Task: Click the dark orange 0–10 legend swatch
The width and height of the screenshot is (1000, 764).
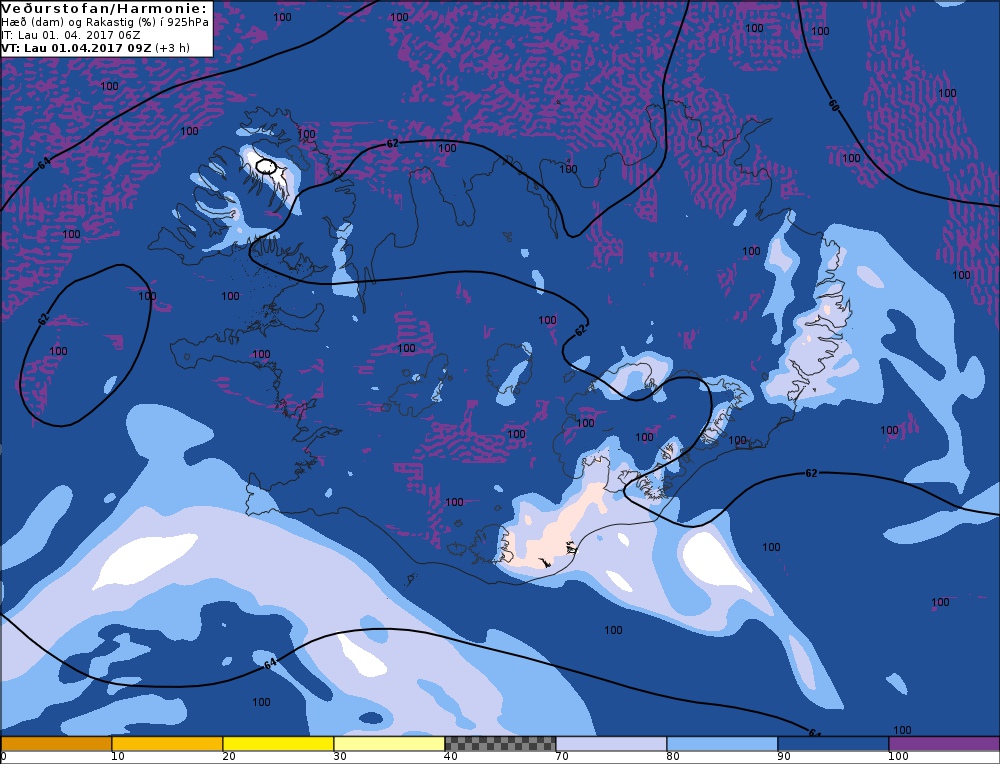Action: (56, 744)
